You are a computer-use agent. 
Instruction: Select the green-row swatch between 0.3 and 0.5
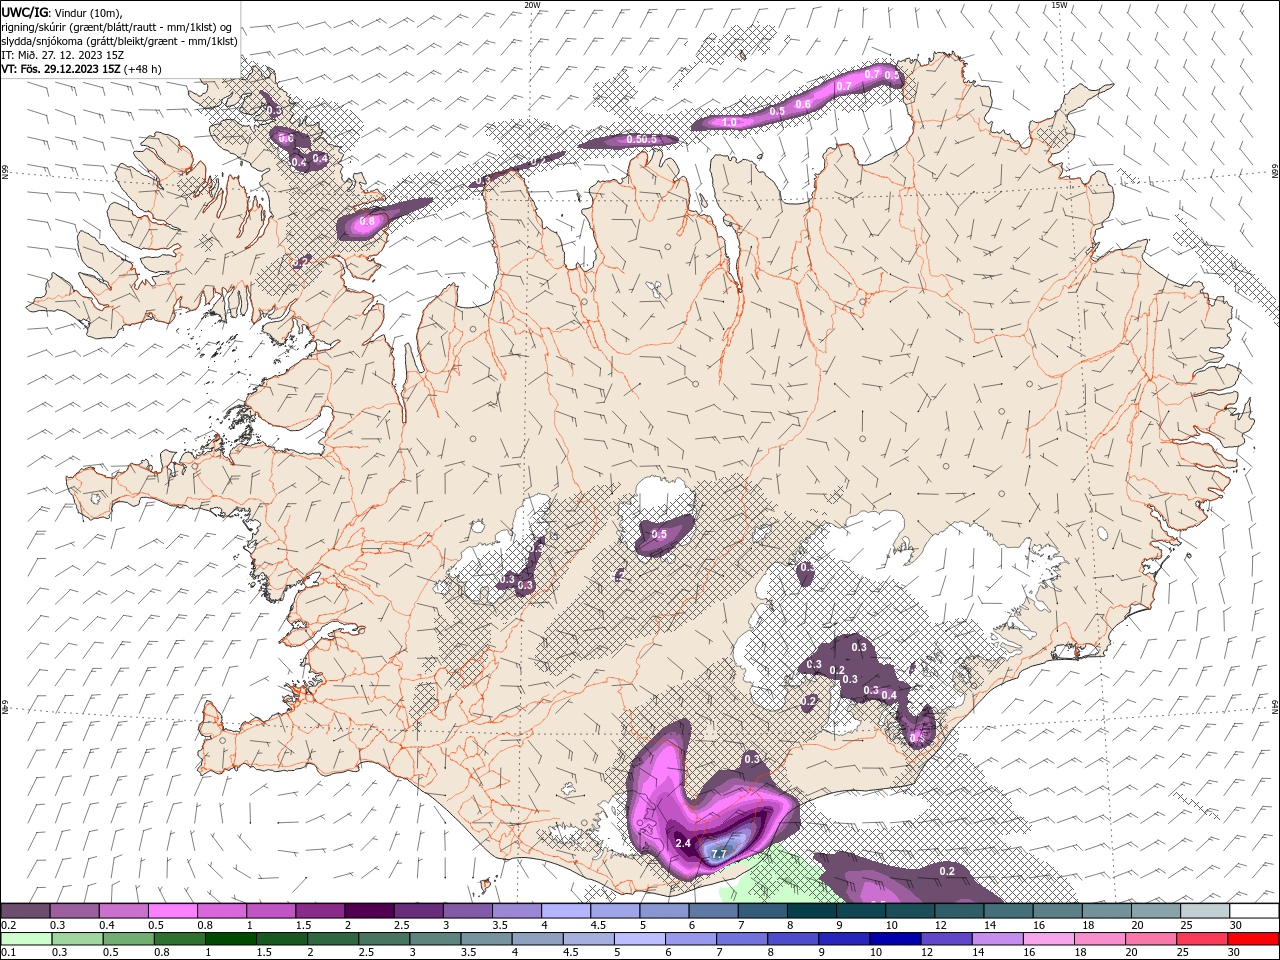tap(77, 939)
